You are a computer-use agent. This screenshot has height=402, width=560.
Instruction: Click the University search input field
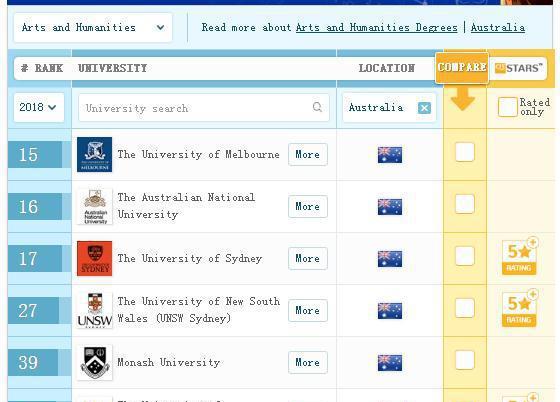coord(204,107)
